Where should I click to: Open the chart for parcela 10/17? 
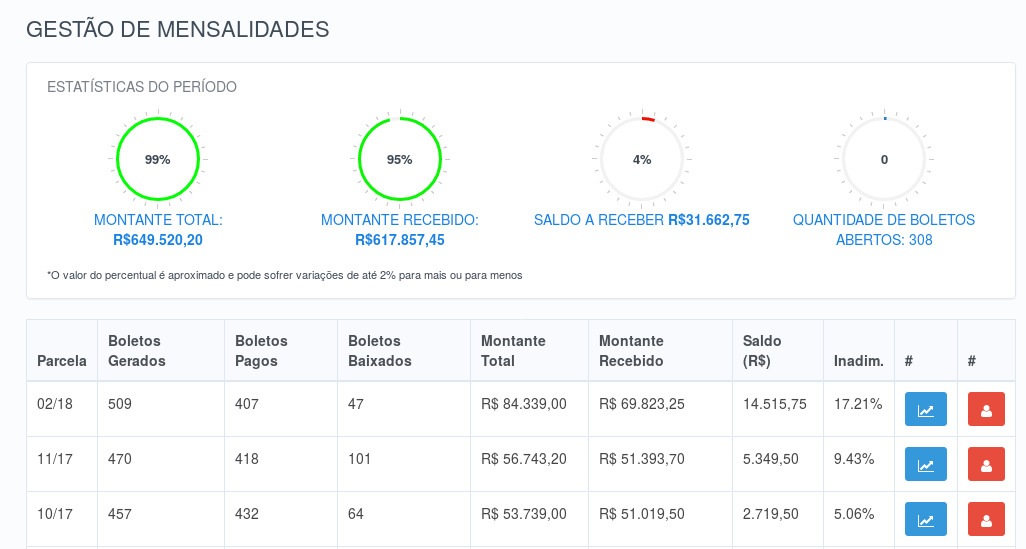926,519
